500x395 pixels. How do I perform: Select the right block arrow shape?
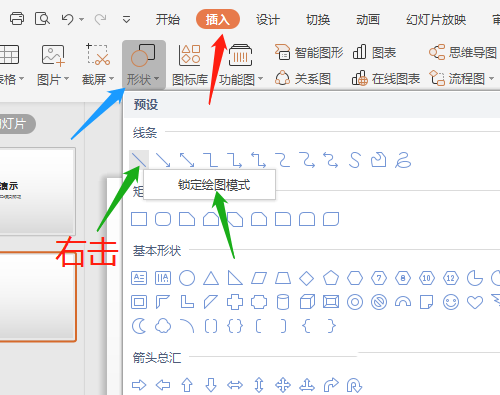[x=139, y=385]
